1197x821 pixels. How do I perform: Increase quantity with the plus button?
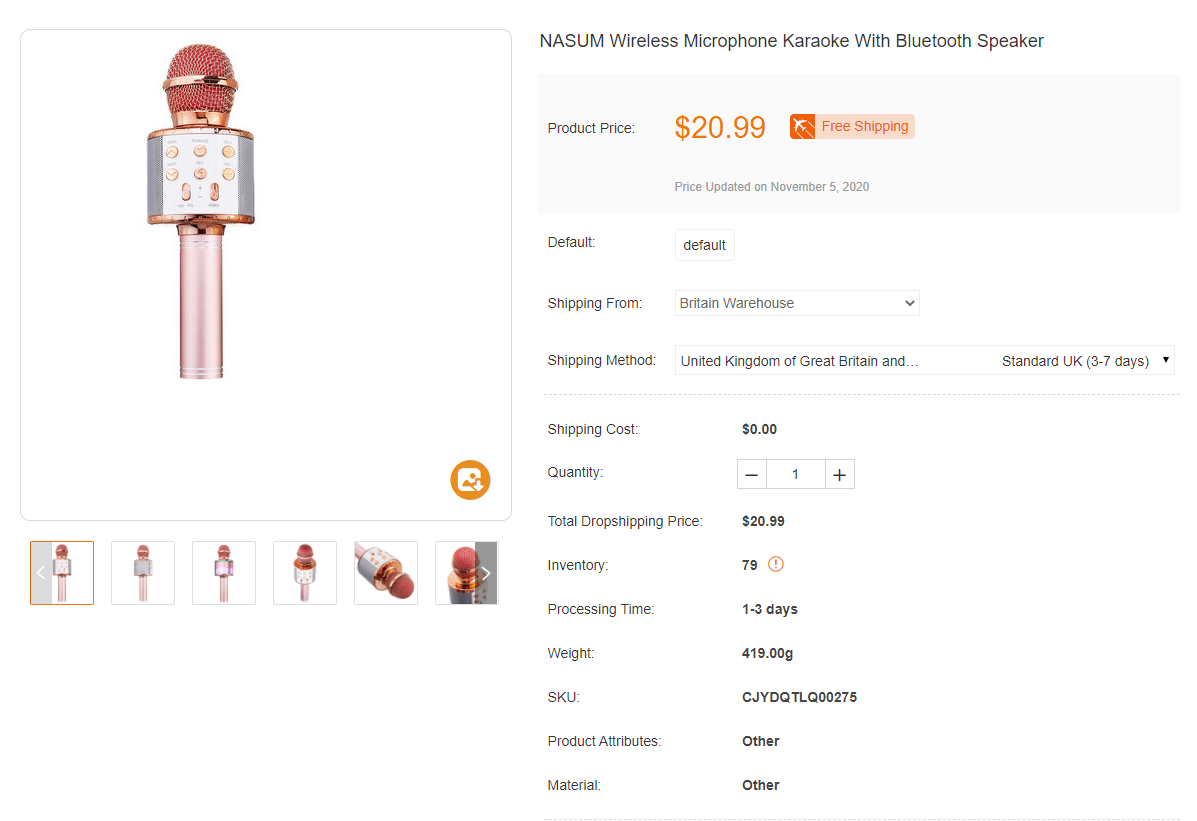pyautogui.click(x=840, y=475)
